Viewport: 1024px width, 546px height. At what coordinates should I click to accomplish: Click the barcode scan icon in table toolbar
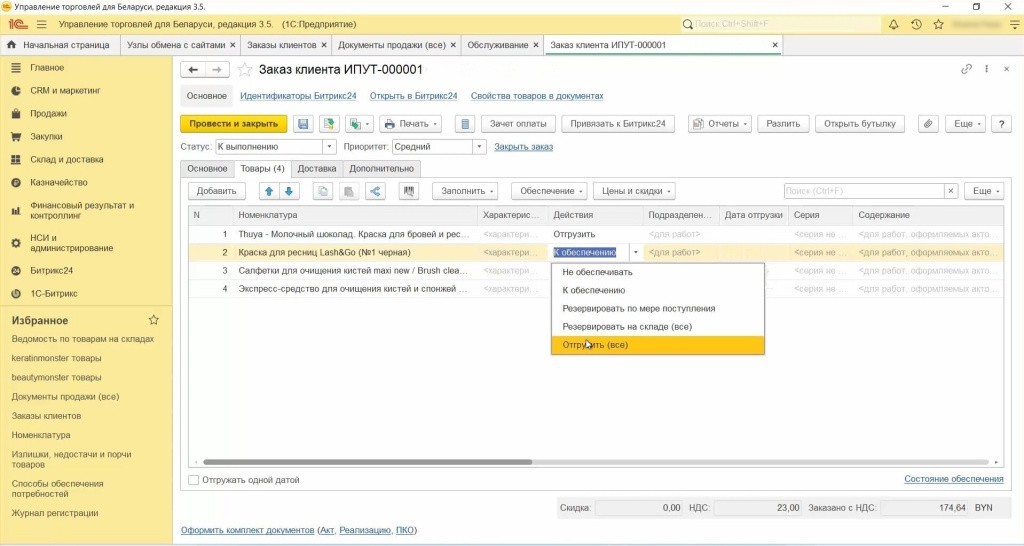(408, 191)
